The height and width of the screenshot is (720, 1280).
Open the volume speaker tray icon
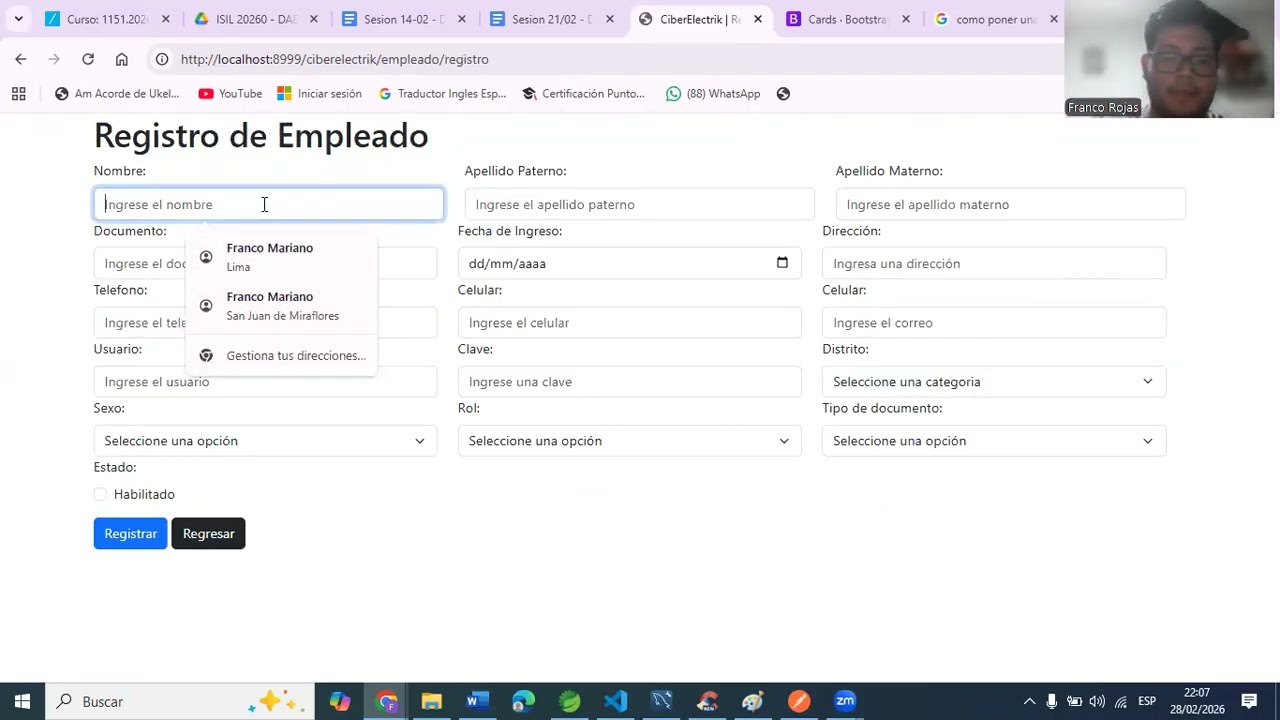[1097, 701]
